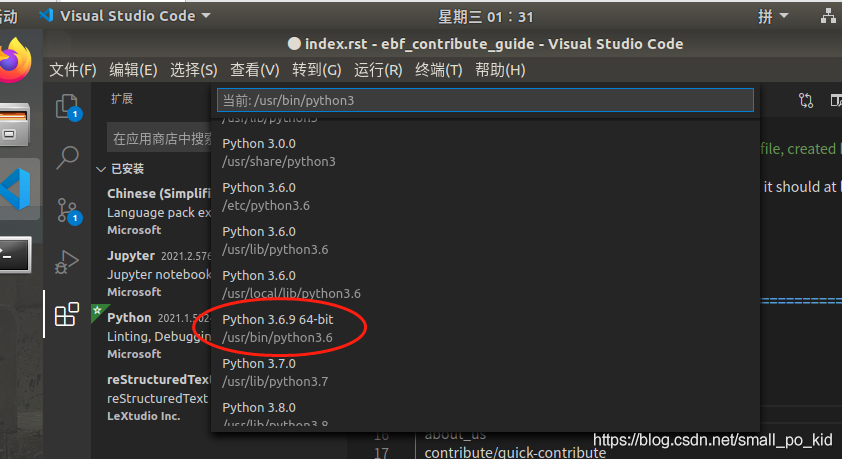This screenshot has width=842, height=459.
Task: Open the Jupyter extension entry
Action: pos(152,273)
